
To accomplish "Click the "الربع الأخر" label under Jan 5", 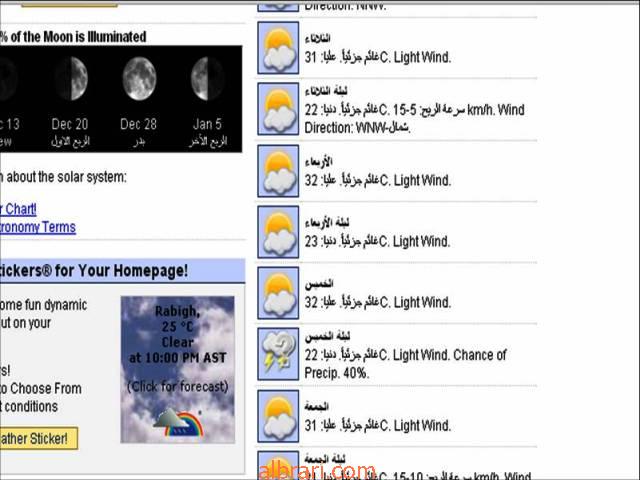I will 208,142.
